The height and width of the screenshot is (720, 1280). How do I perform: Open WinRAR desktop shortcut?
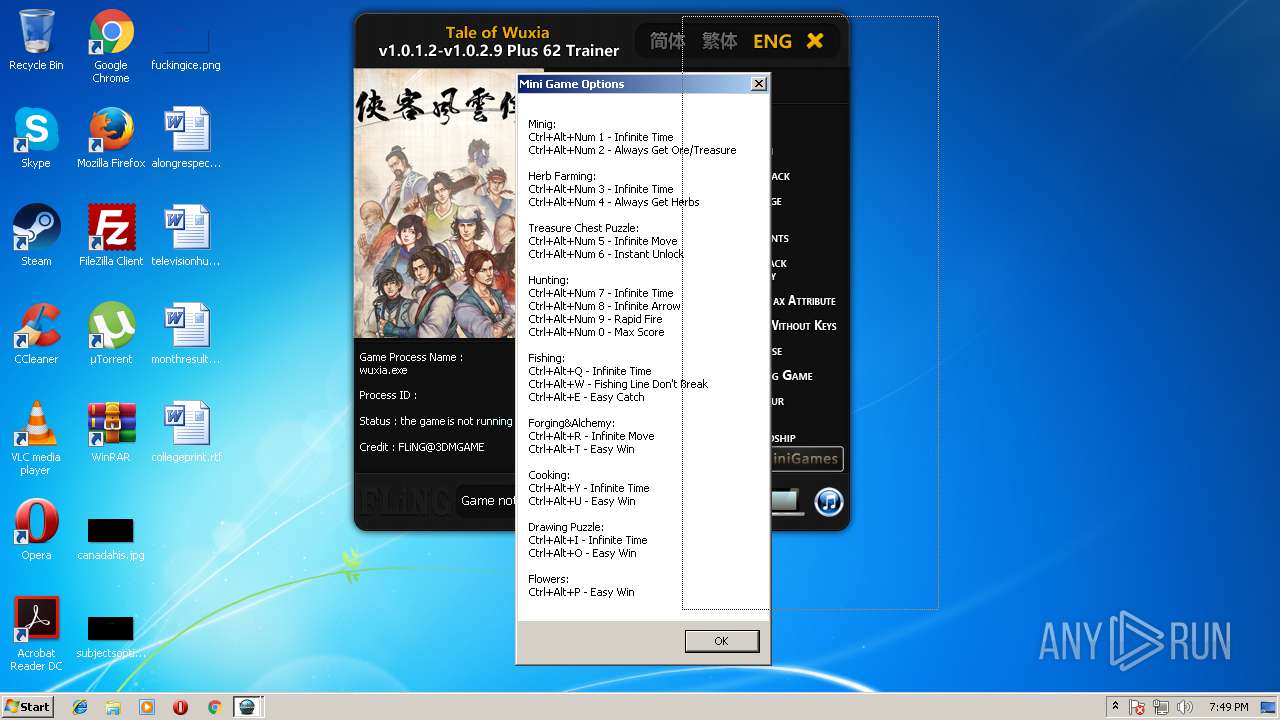pyautogui.click(x=111, y=433)
